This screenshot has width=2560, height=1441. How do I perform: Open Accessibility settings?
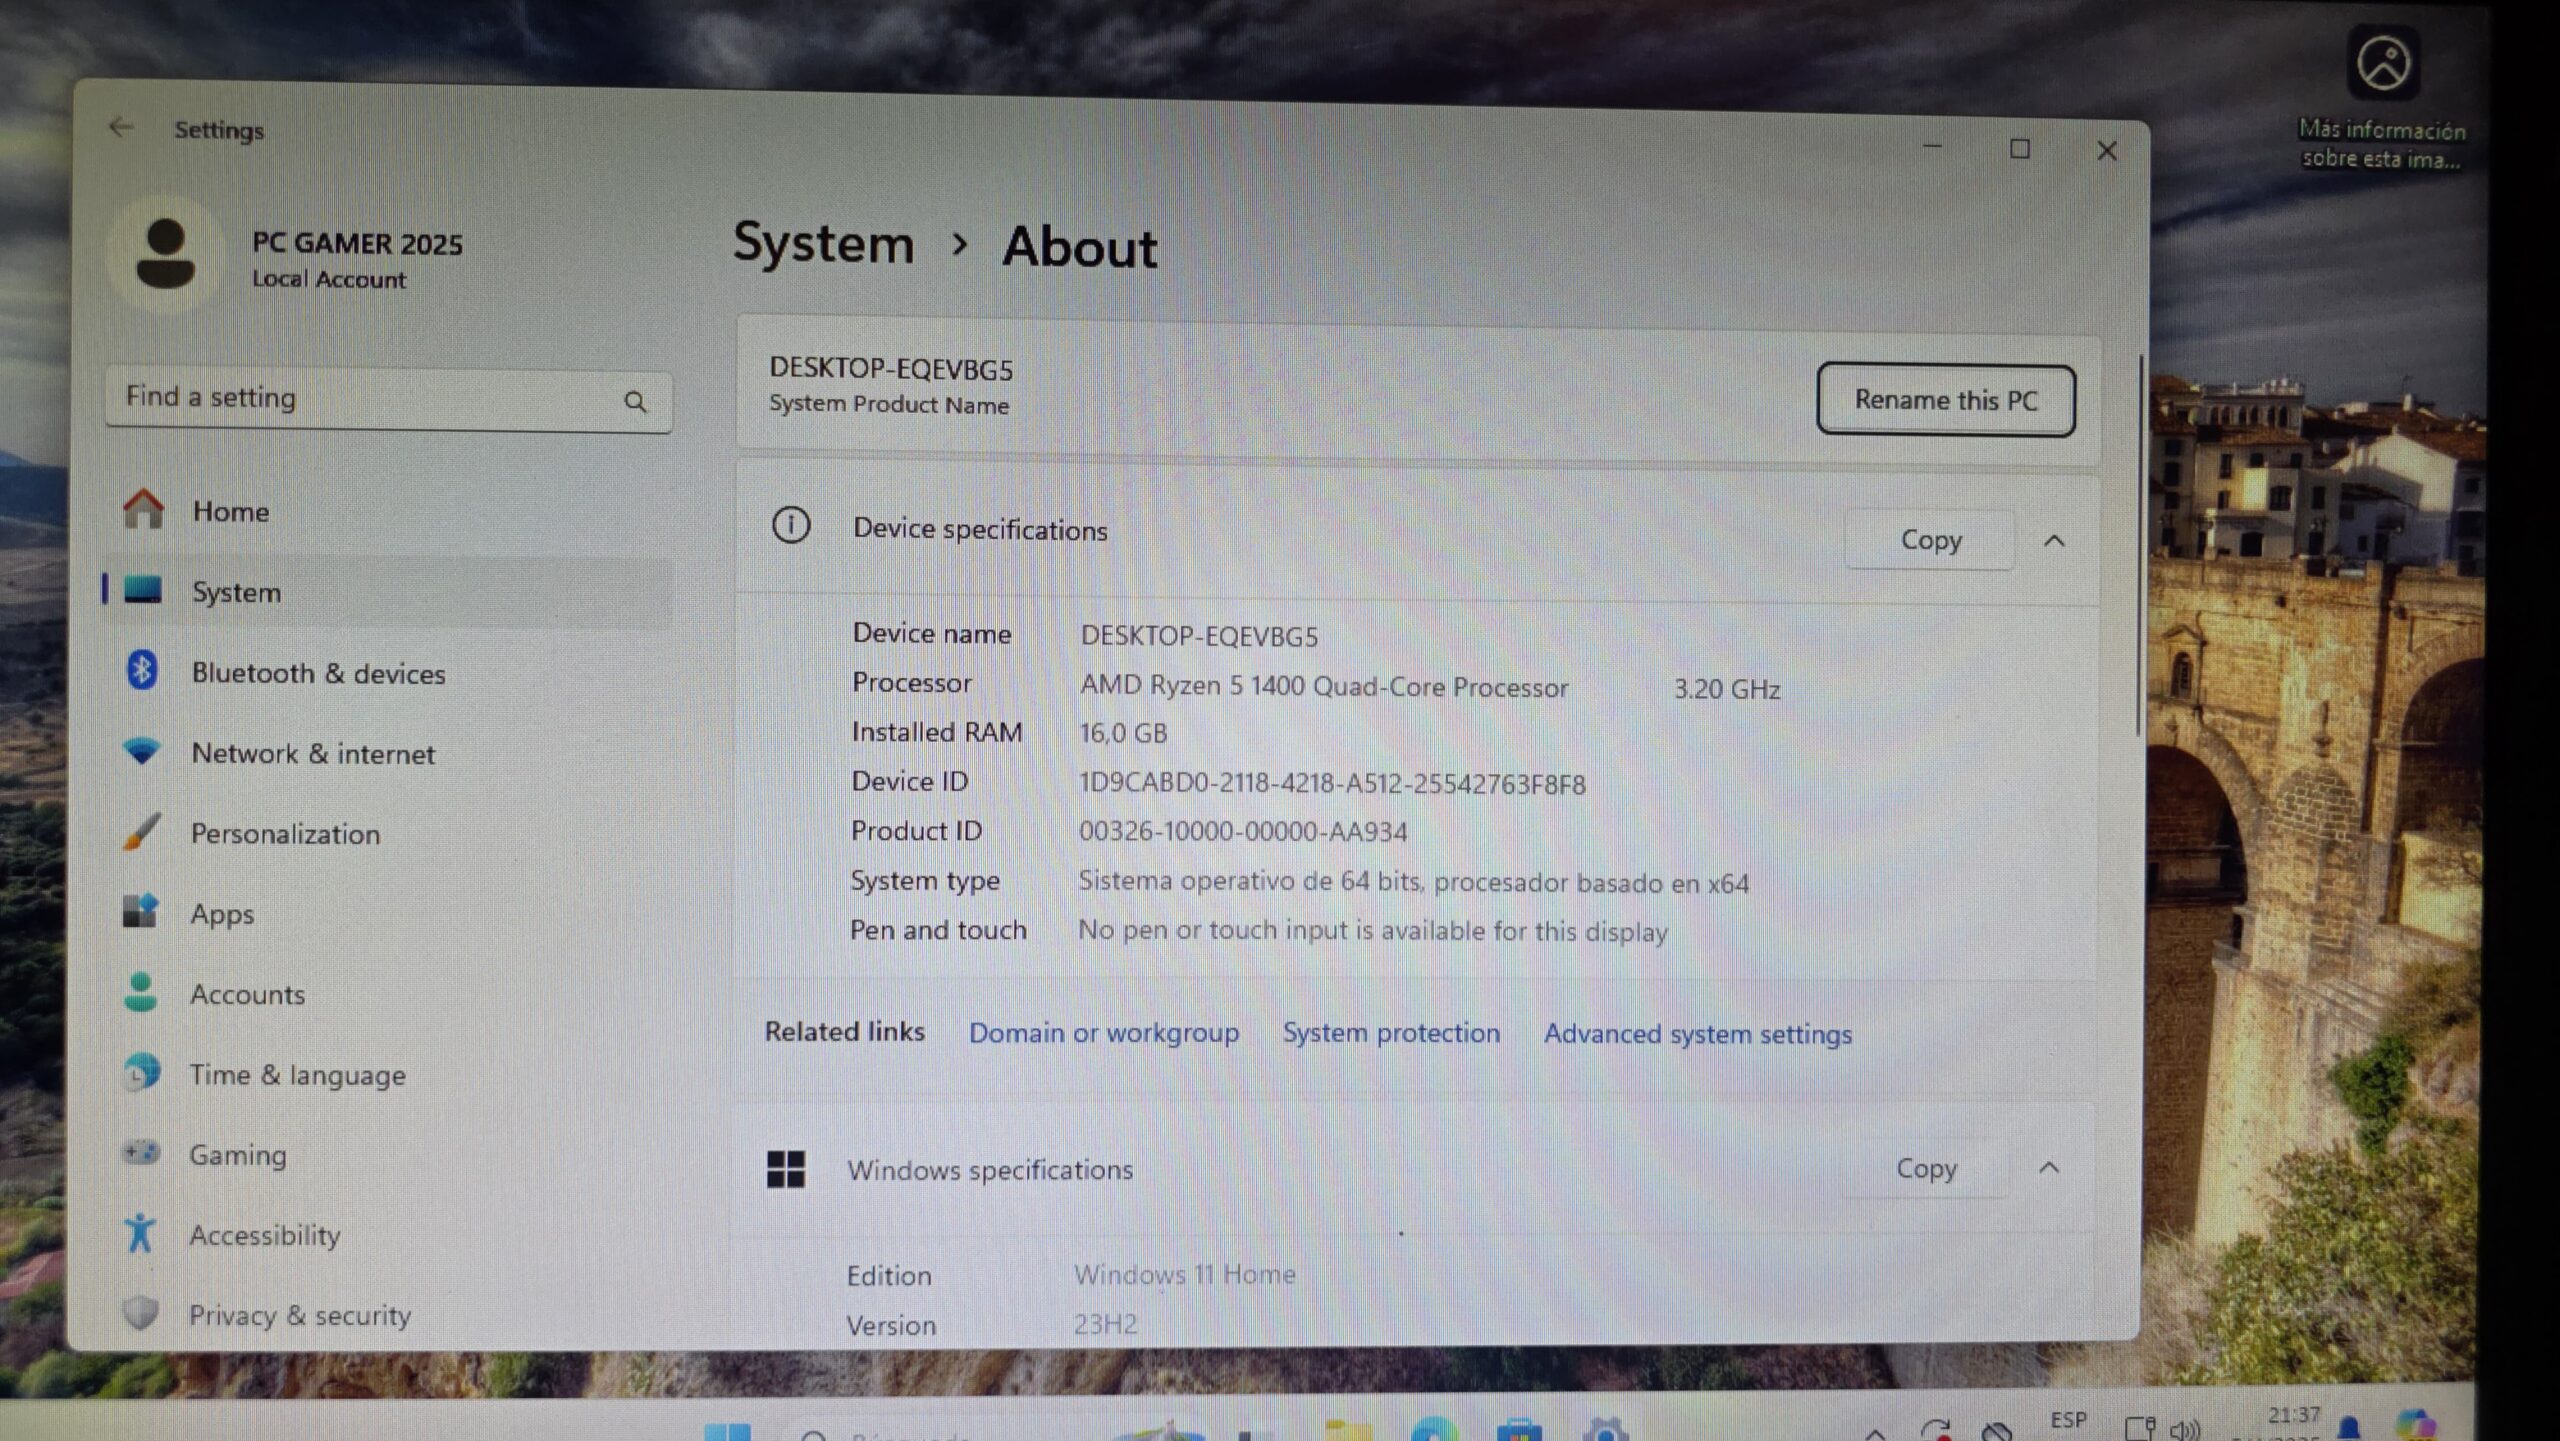click(x=265, y=1235)
